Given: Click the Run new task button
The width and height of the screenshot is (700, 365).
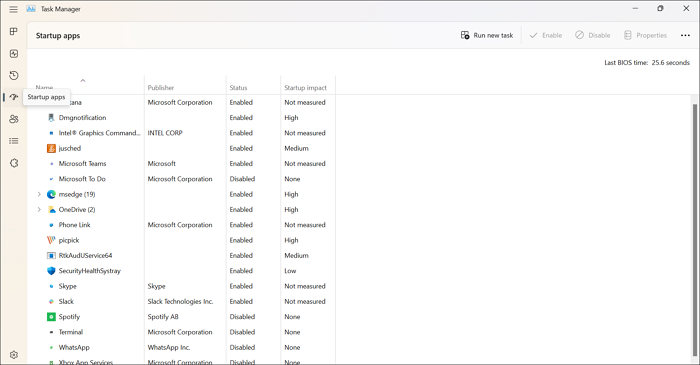Looking at the screenshot, I should coord(487,35).
